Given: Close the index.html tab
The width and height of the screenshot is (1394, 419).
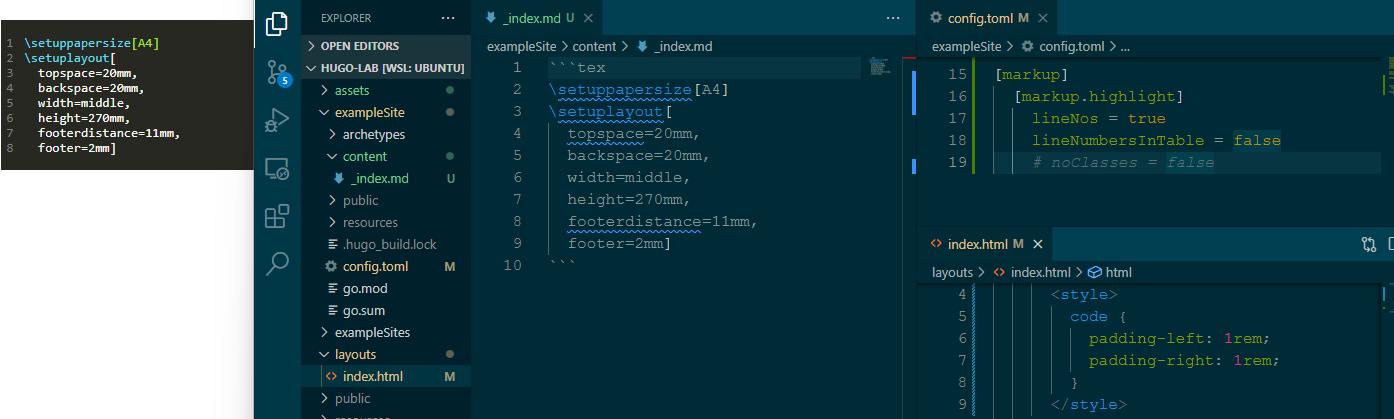Looking at the screenshot, I should [x=1037, y=244].
